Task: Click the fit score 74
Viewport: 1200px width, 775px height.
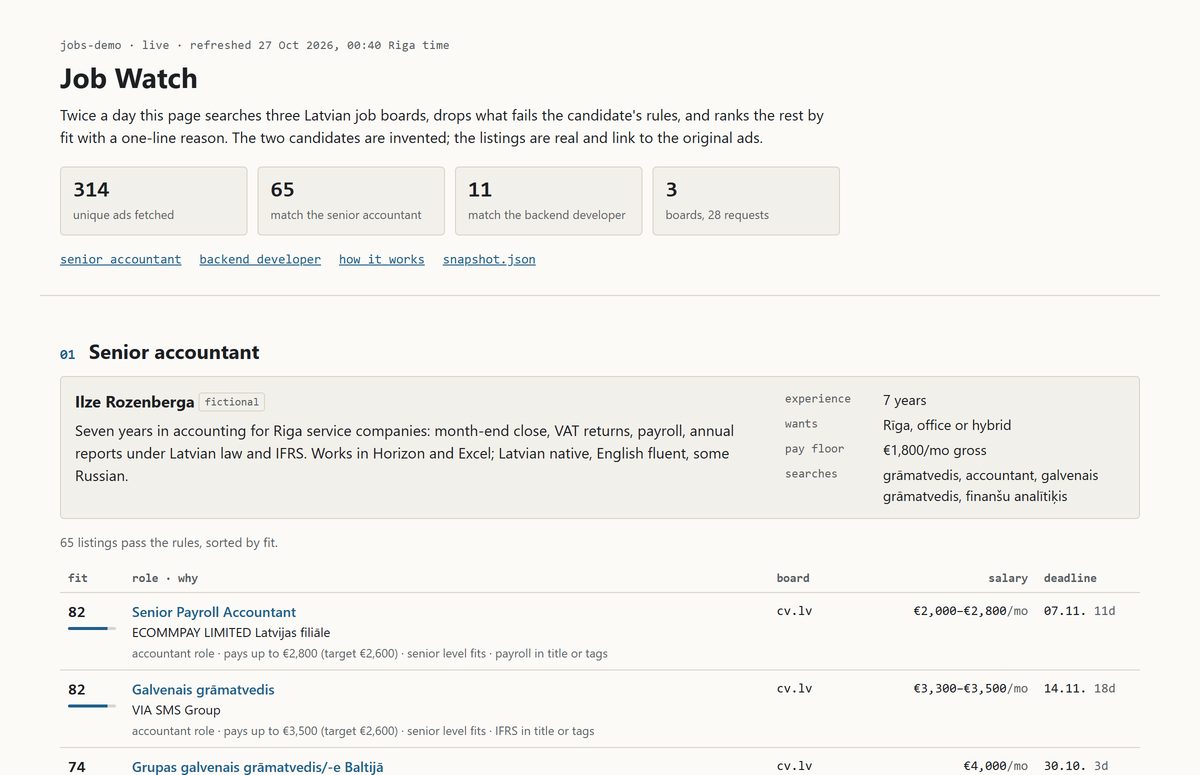Action: (x=77, y=767)
